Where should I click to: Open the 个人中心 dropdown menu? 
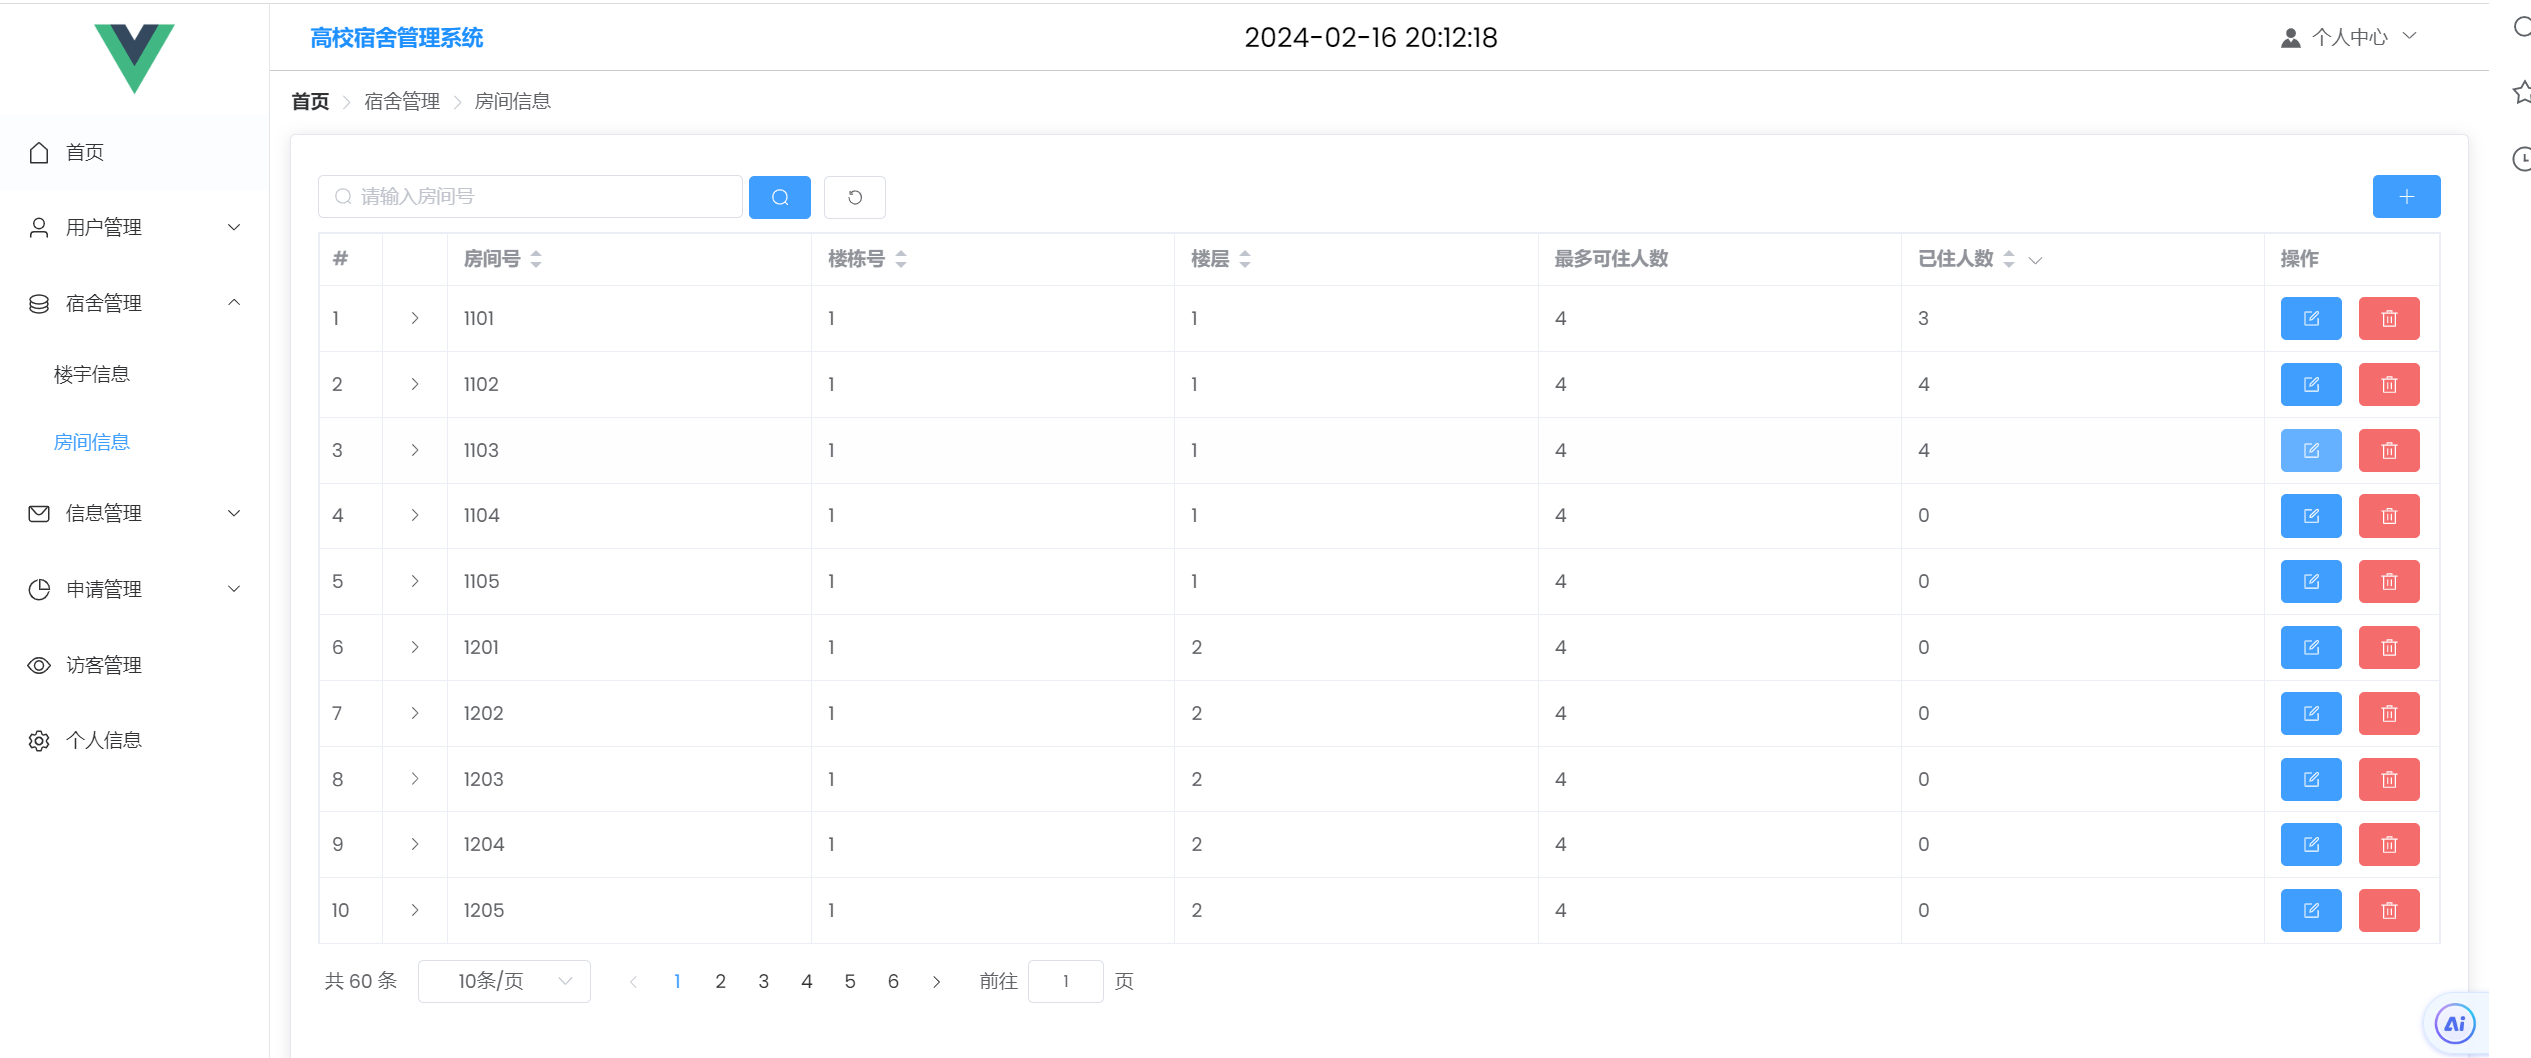pos(2348,37)
